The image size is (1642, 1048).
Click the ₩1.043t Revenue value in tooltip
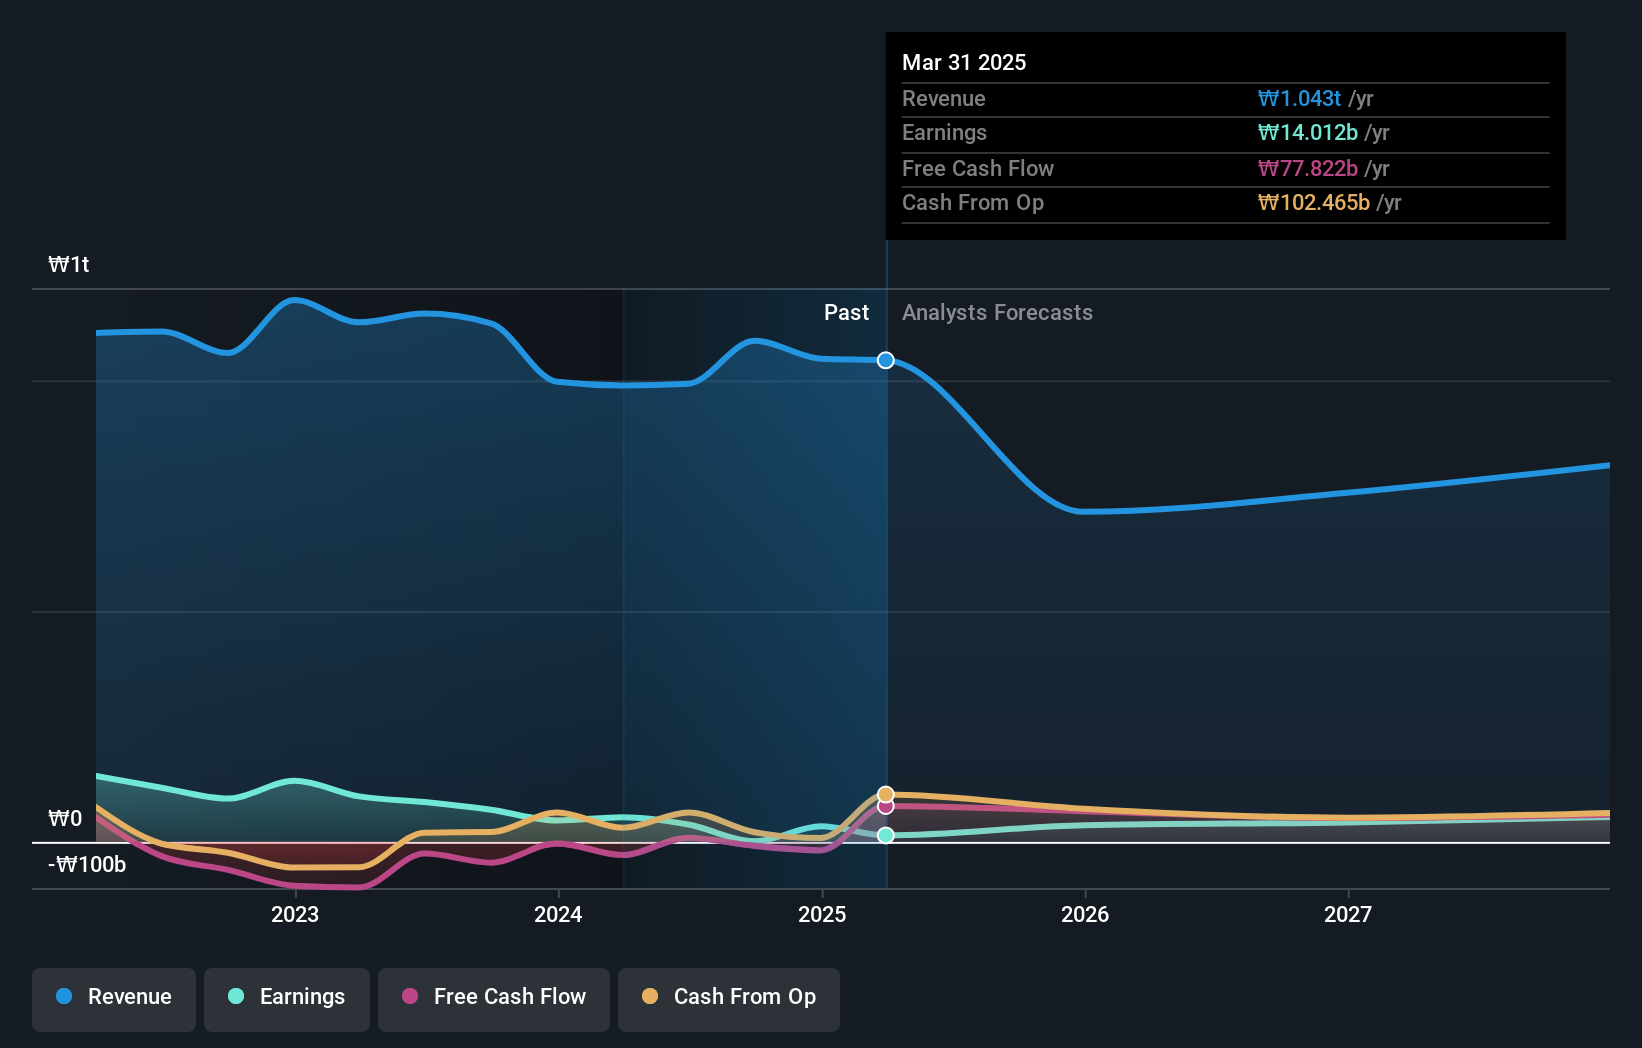[1299, 98]
